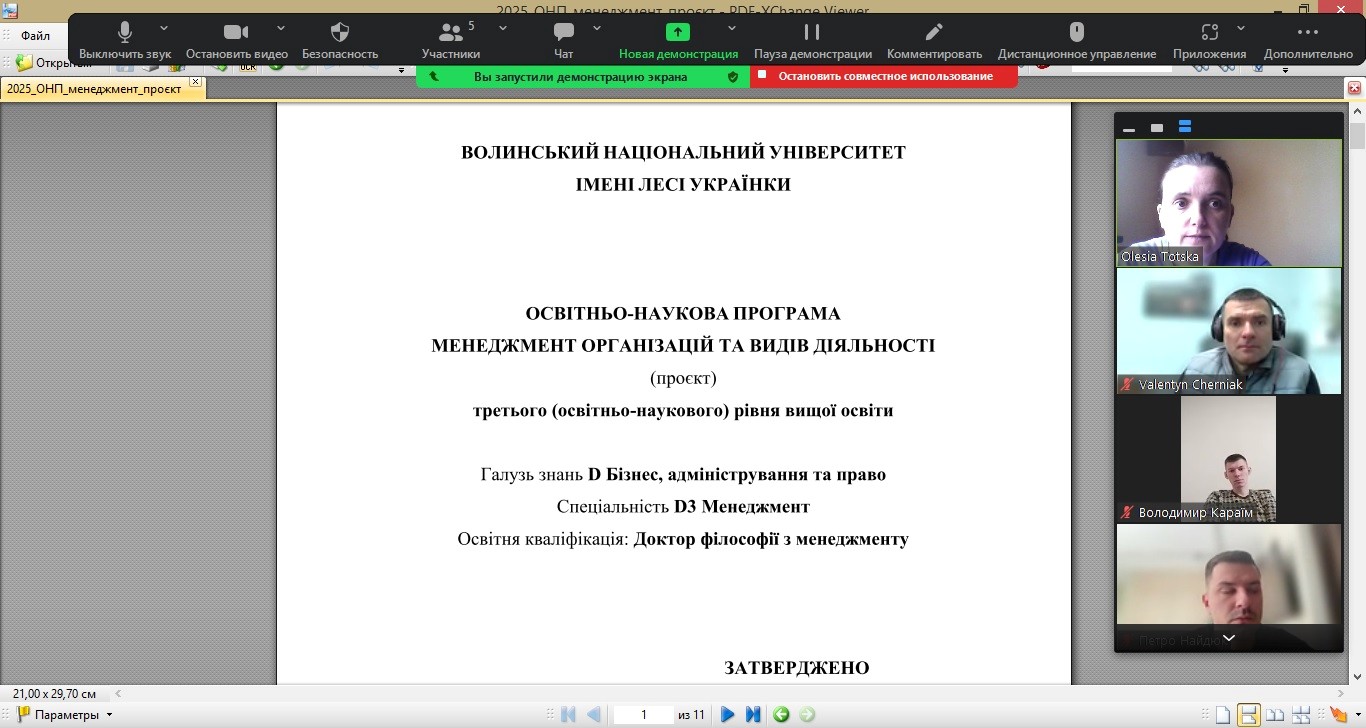1366x728 pixels.
Task: Collapse participant videos using the chevron
Action: pos(1228,638)
